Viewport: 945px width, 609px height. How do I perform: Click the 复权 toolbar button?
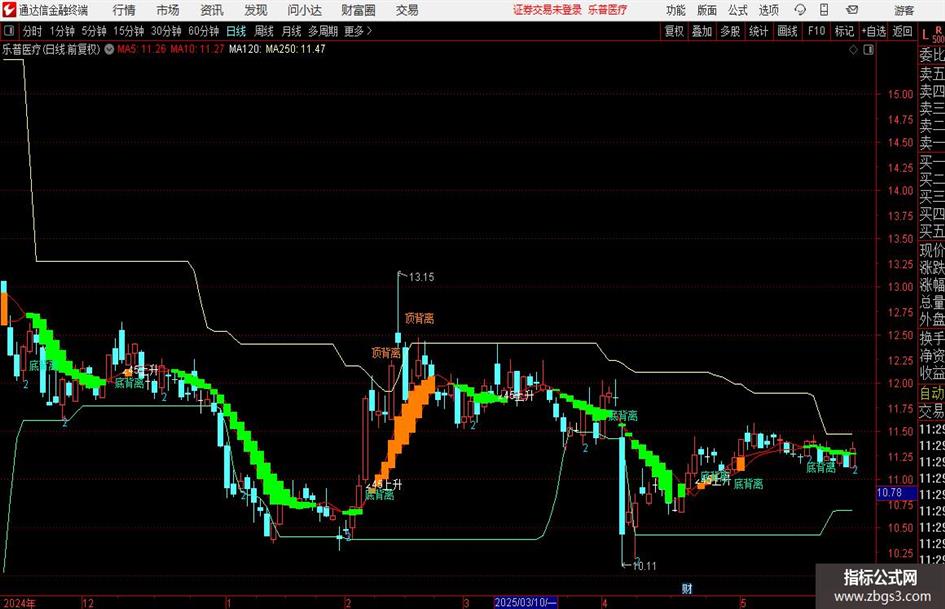point(674,31)
